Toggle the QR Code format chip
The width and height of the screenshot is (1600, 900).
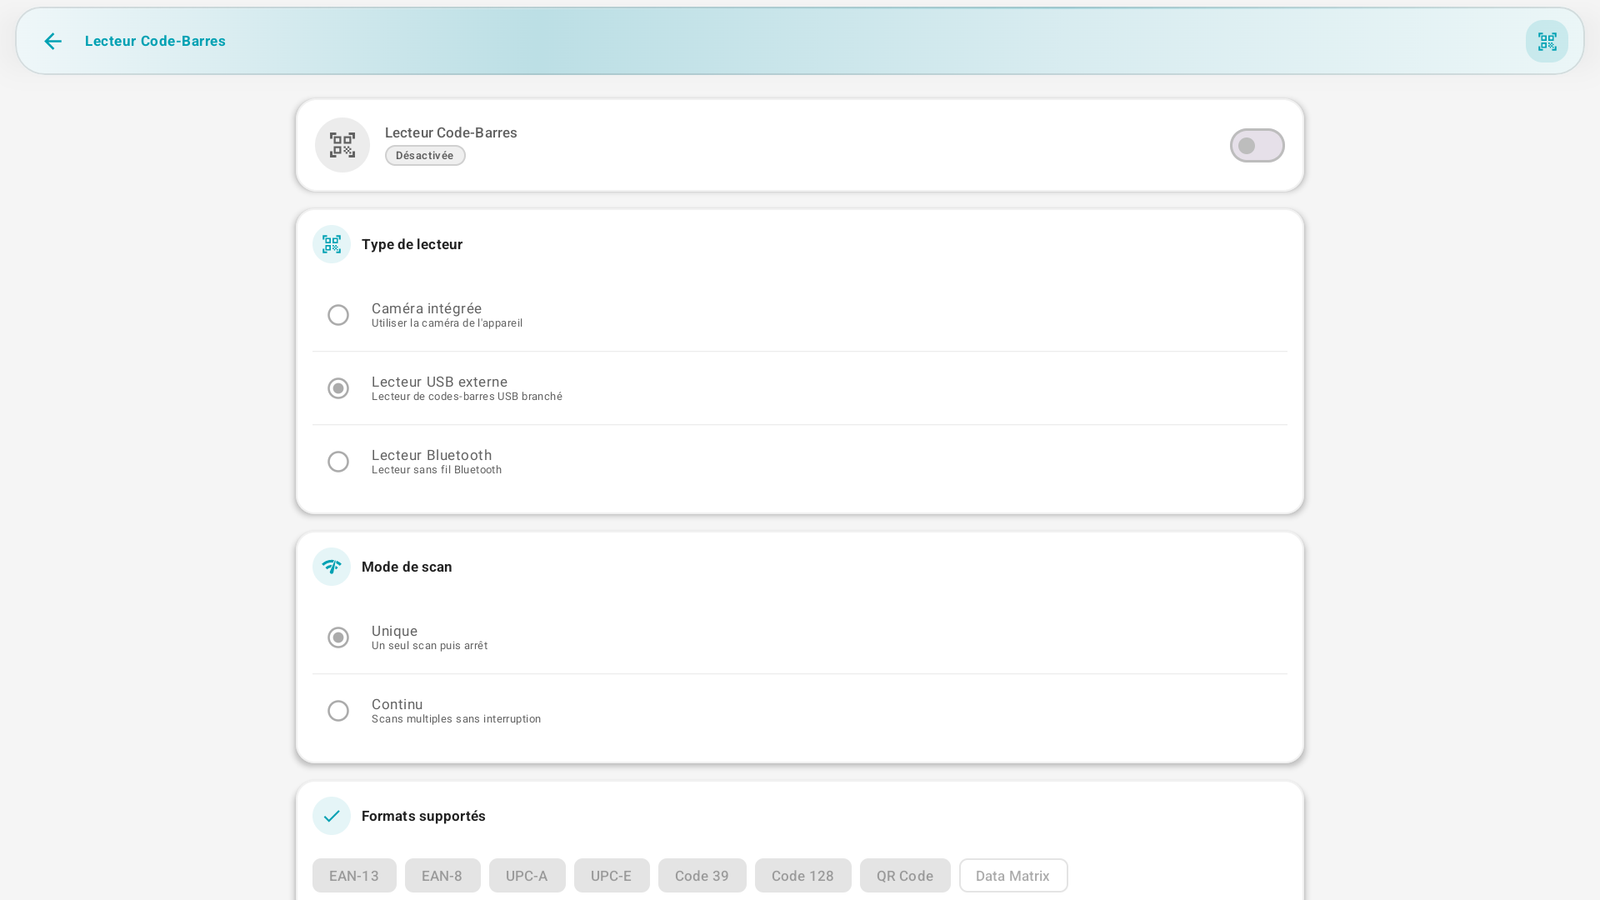(905, 875)
